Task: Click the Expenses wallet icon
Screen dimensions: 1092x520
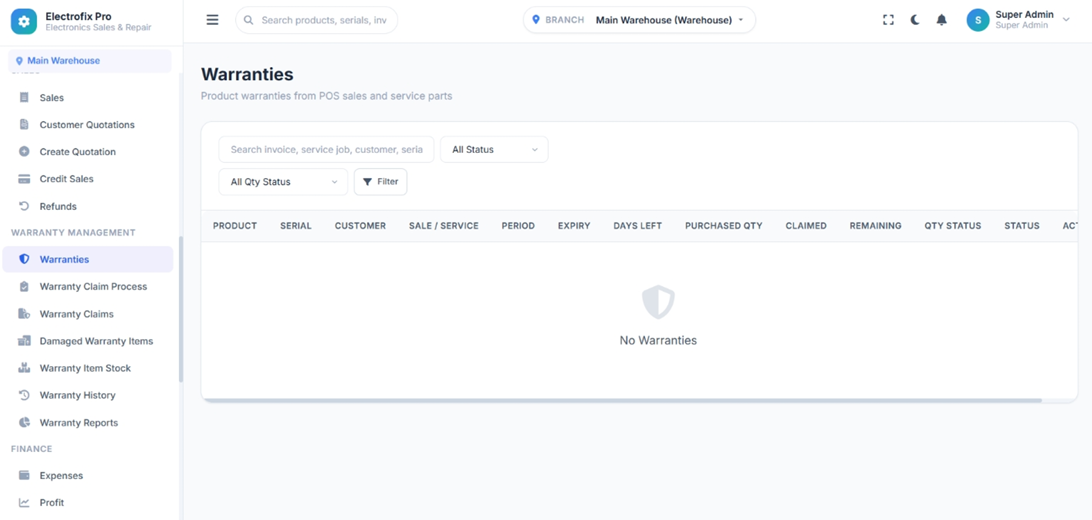Action: click(24, 475)
